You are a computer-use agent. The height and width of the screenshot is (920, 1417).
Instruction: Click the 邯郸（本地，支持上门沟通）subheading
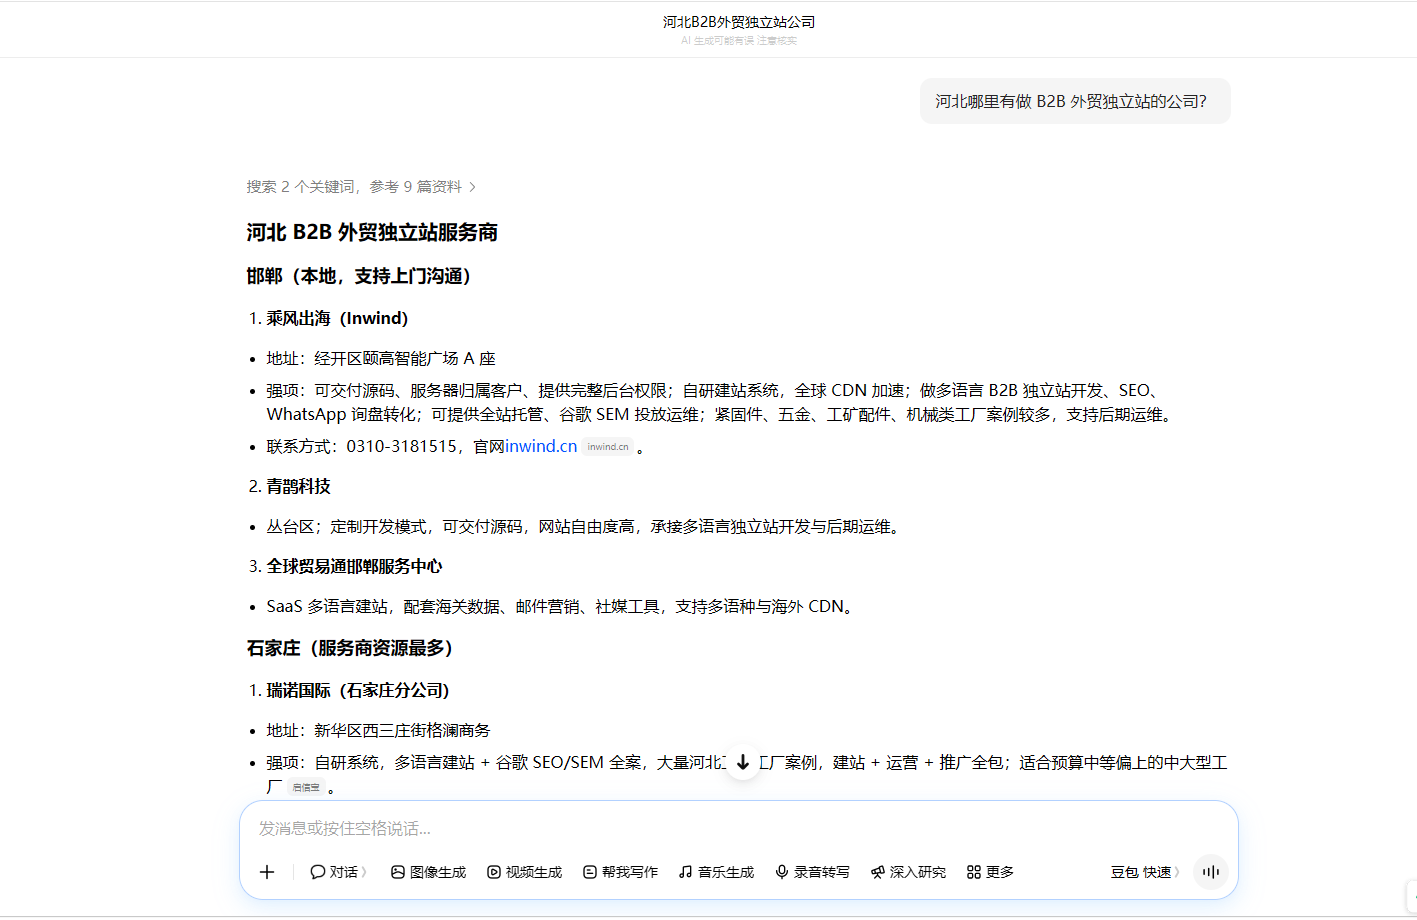tap(359, 276)
